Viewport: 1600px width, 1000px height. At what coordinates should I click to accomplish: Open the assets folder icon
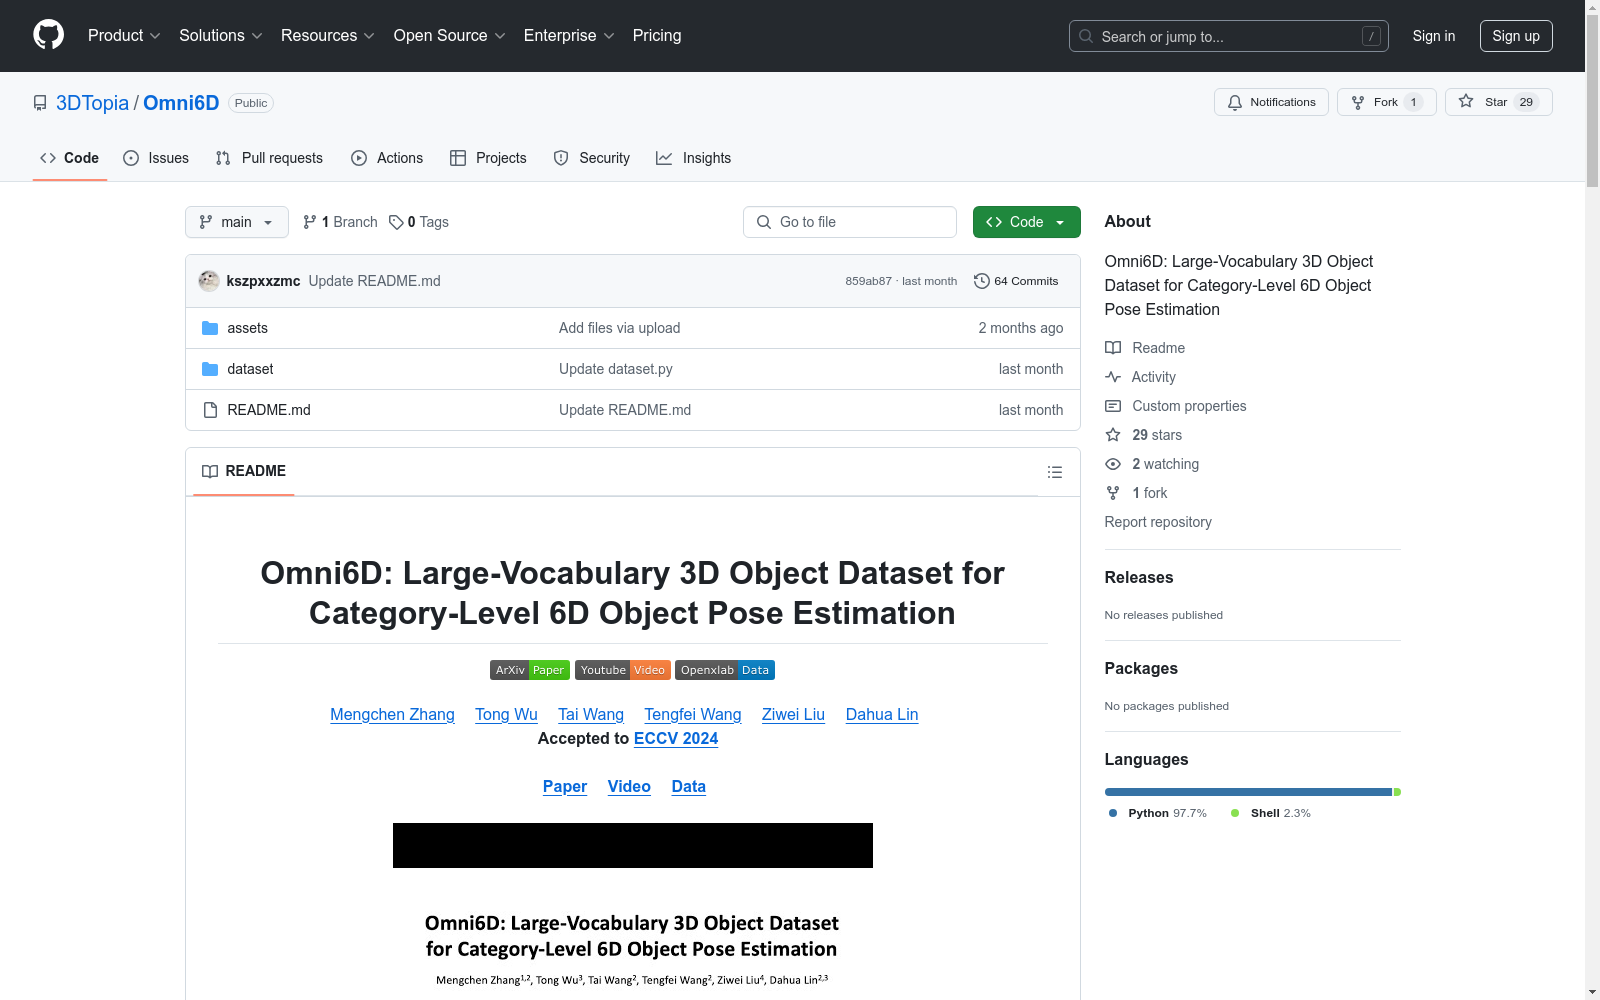tap(210, 328)
